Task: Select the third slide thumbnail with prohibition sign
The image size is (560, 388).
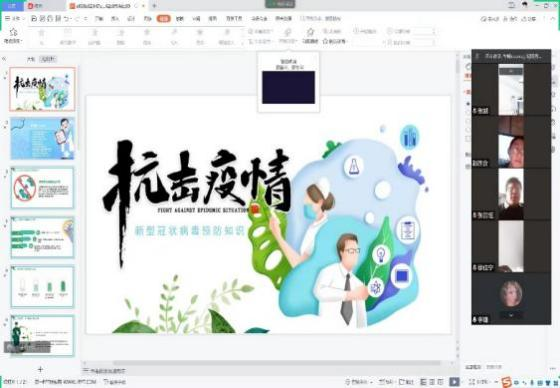Action: [x=42, y=188]
